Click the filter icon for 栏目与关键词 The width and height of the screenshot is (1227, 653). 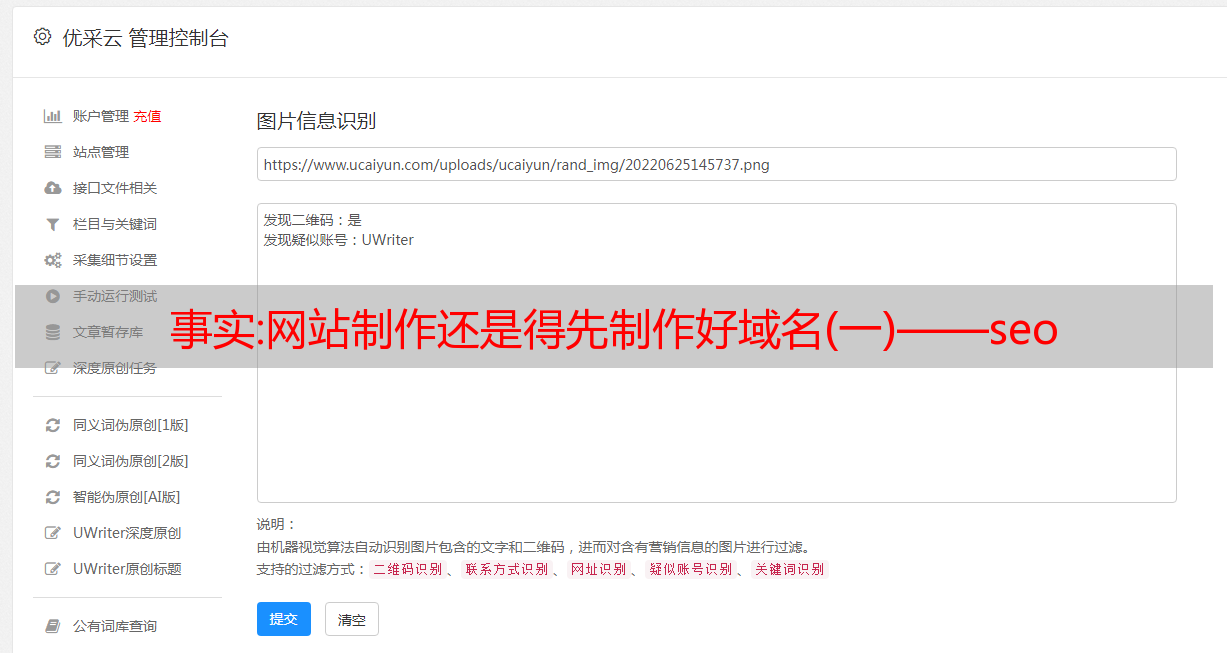coord(53,224)
